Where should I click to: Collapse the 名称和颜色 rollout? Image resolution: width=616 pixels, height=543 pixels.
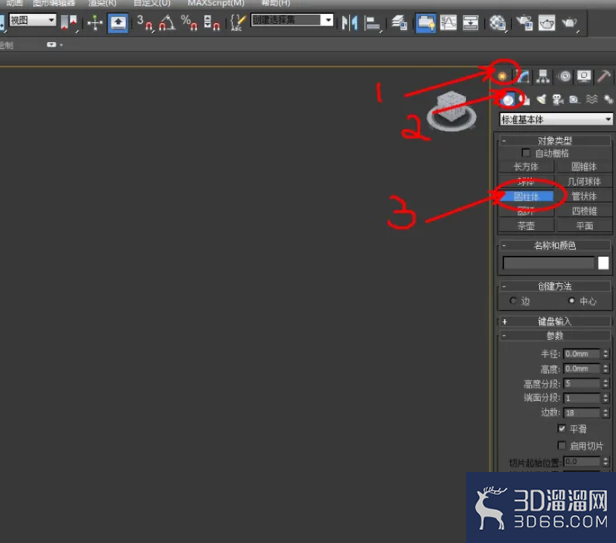point(554,246)
